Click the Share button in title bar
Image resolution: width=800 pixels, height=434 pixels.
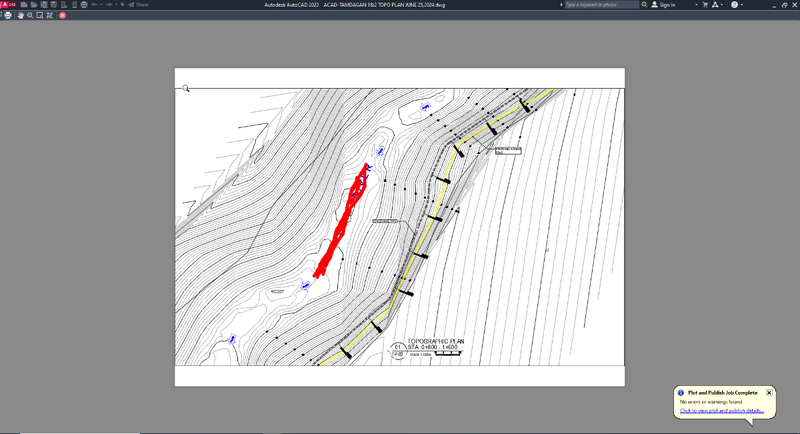pyautogui.click(x=139, y=5)
